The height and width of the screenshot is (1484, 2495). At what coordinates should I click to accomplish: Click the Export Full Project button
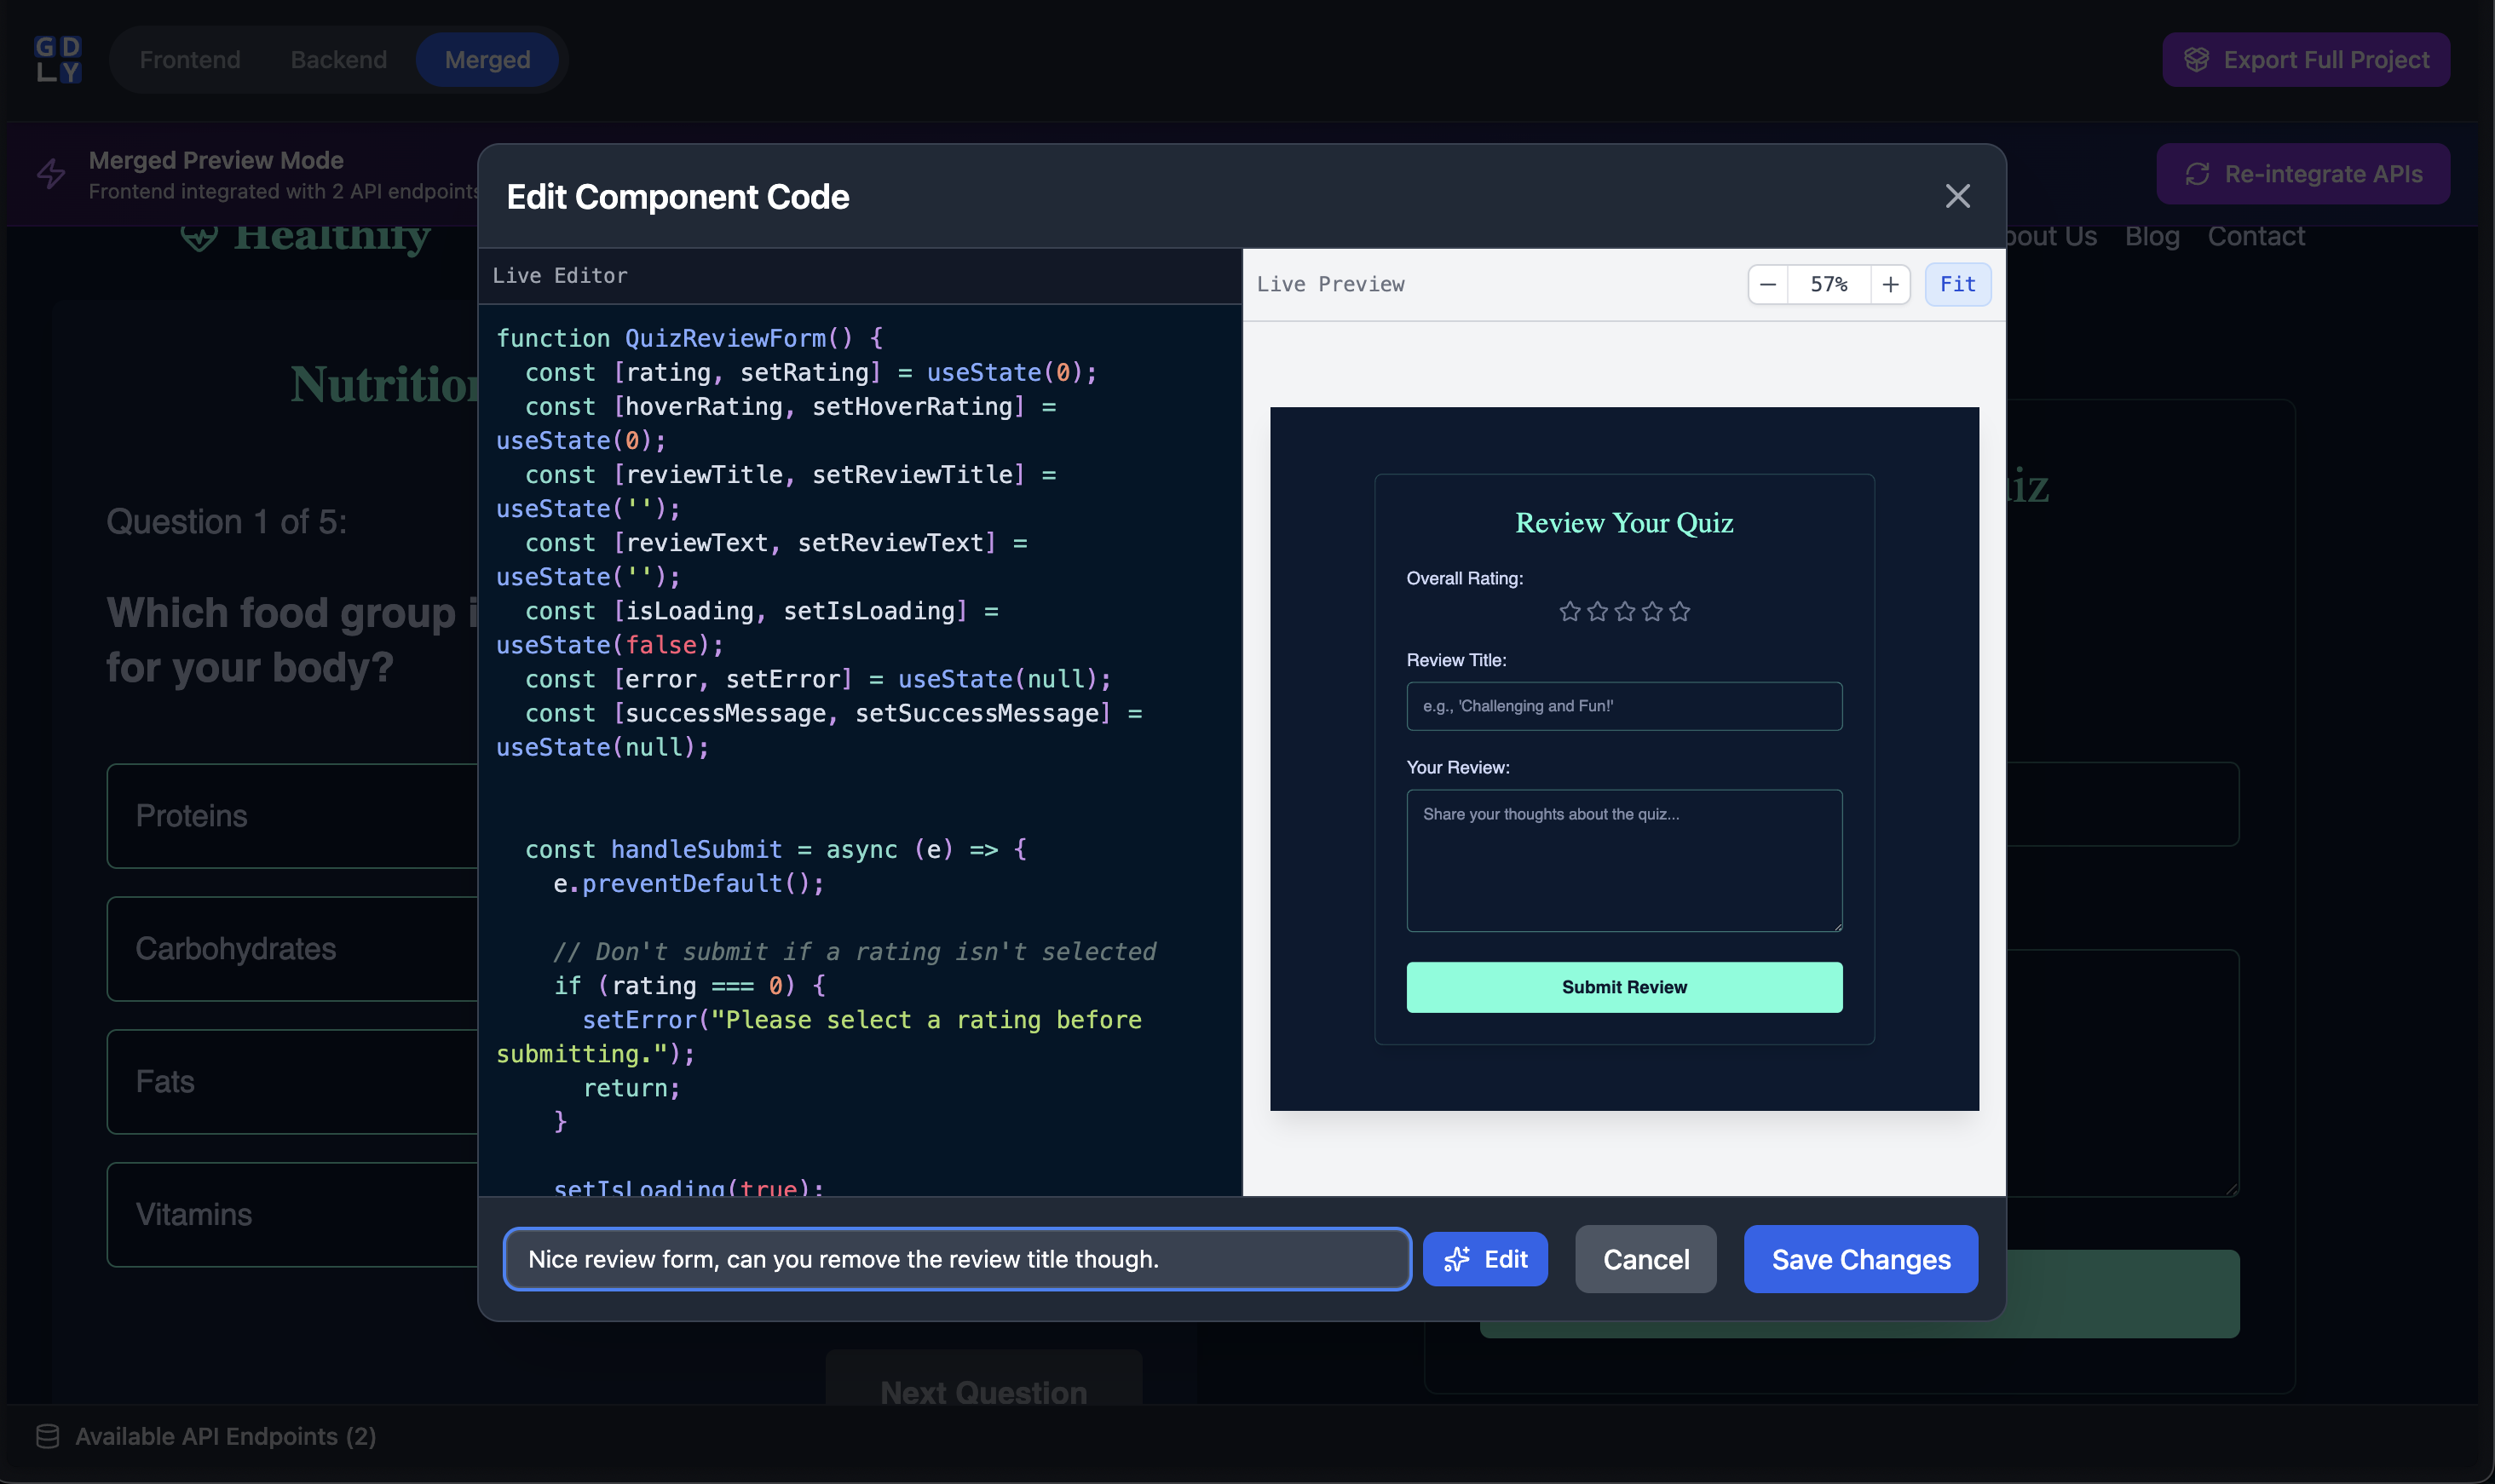pyautogui.click(x=2305, y=60)
